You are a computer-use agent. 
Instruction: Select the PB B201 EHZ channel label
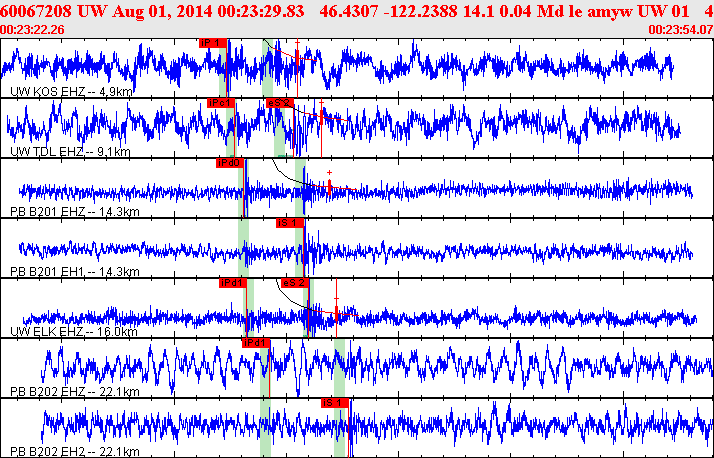click(75, 212)
